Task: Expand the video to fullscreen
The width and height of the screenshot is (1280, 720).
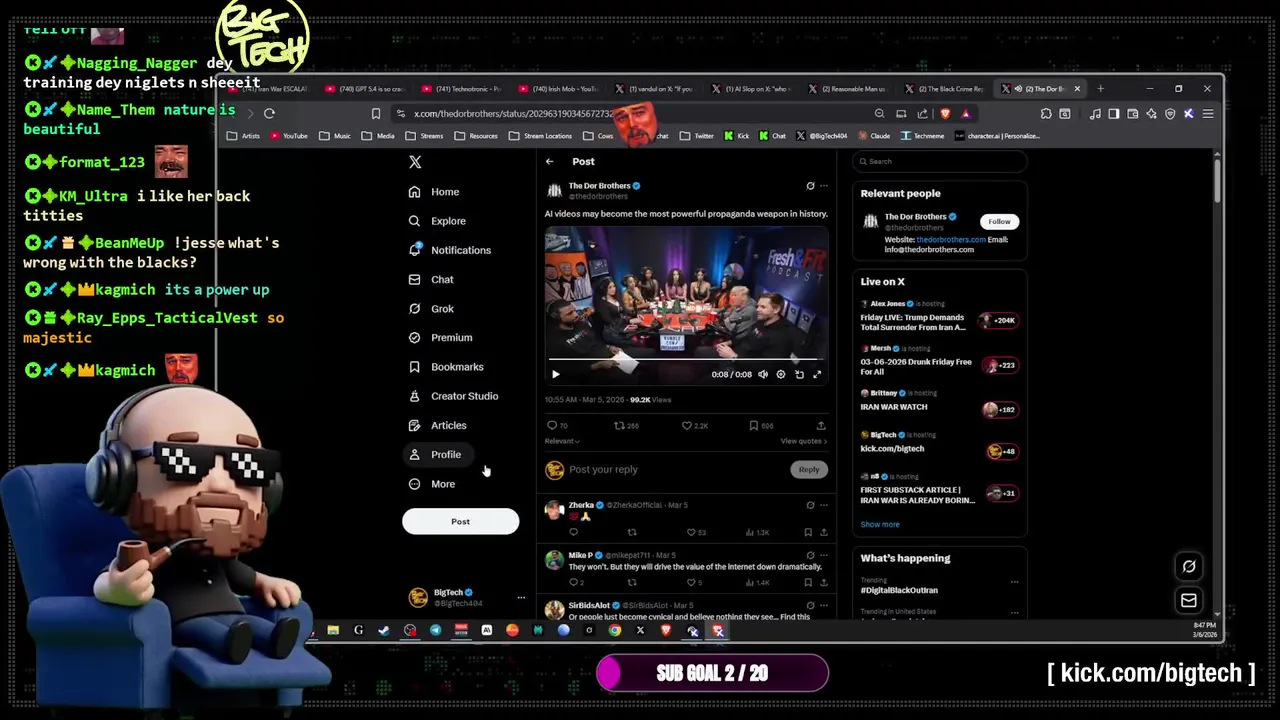Action: tap(817, 375)
